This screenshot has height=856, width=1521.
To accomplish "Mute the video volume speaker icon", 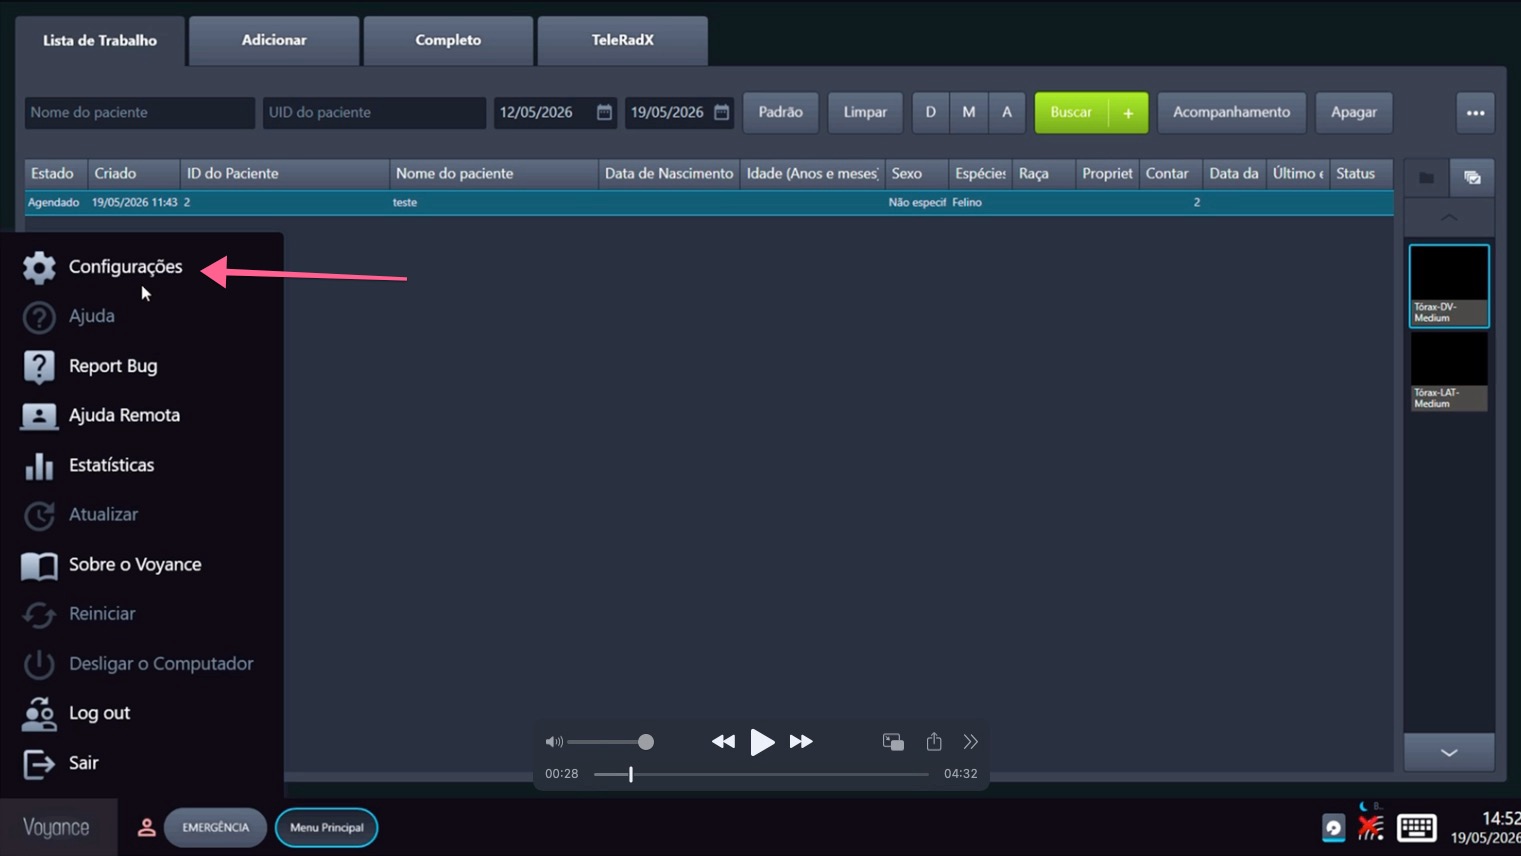I will tap(554, 742).
